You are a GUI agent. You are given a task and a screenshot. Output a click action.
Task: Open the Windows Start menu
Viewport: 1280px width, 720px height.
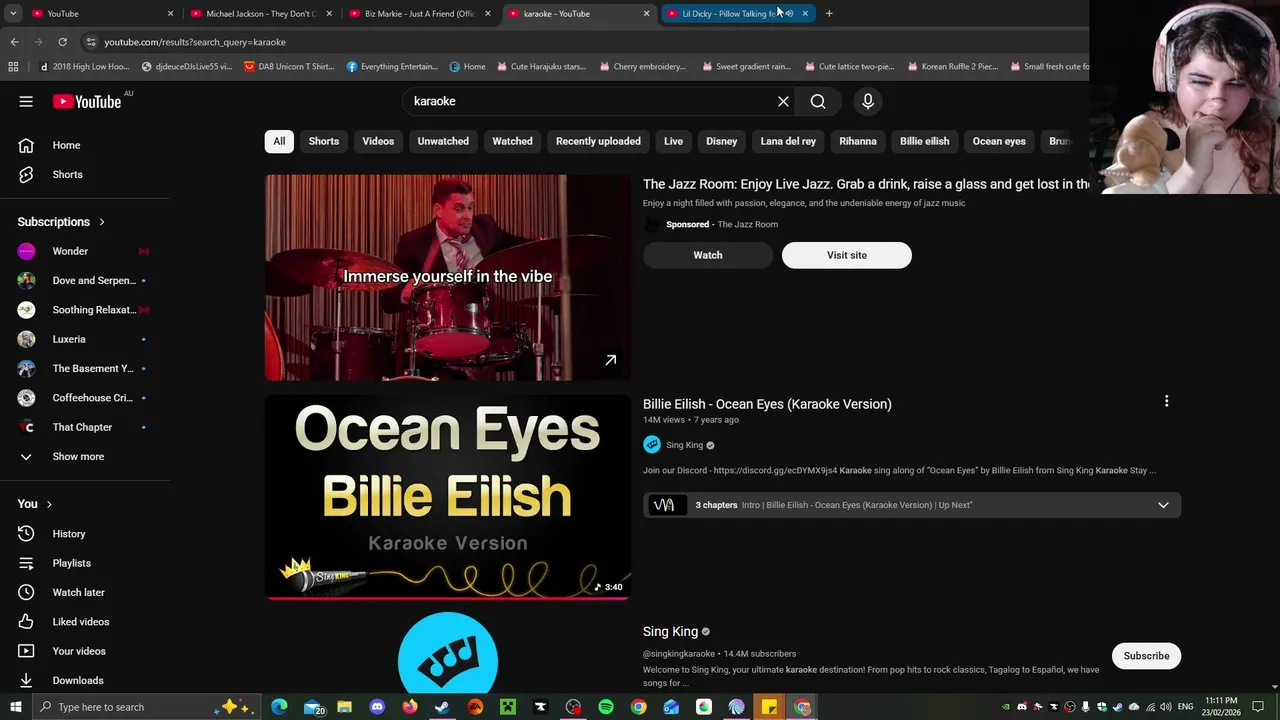point(15,707)
